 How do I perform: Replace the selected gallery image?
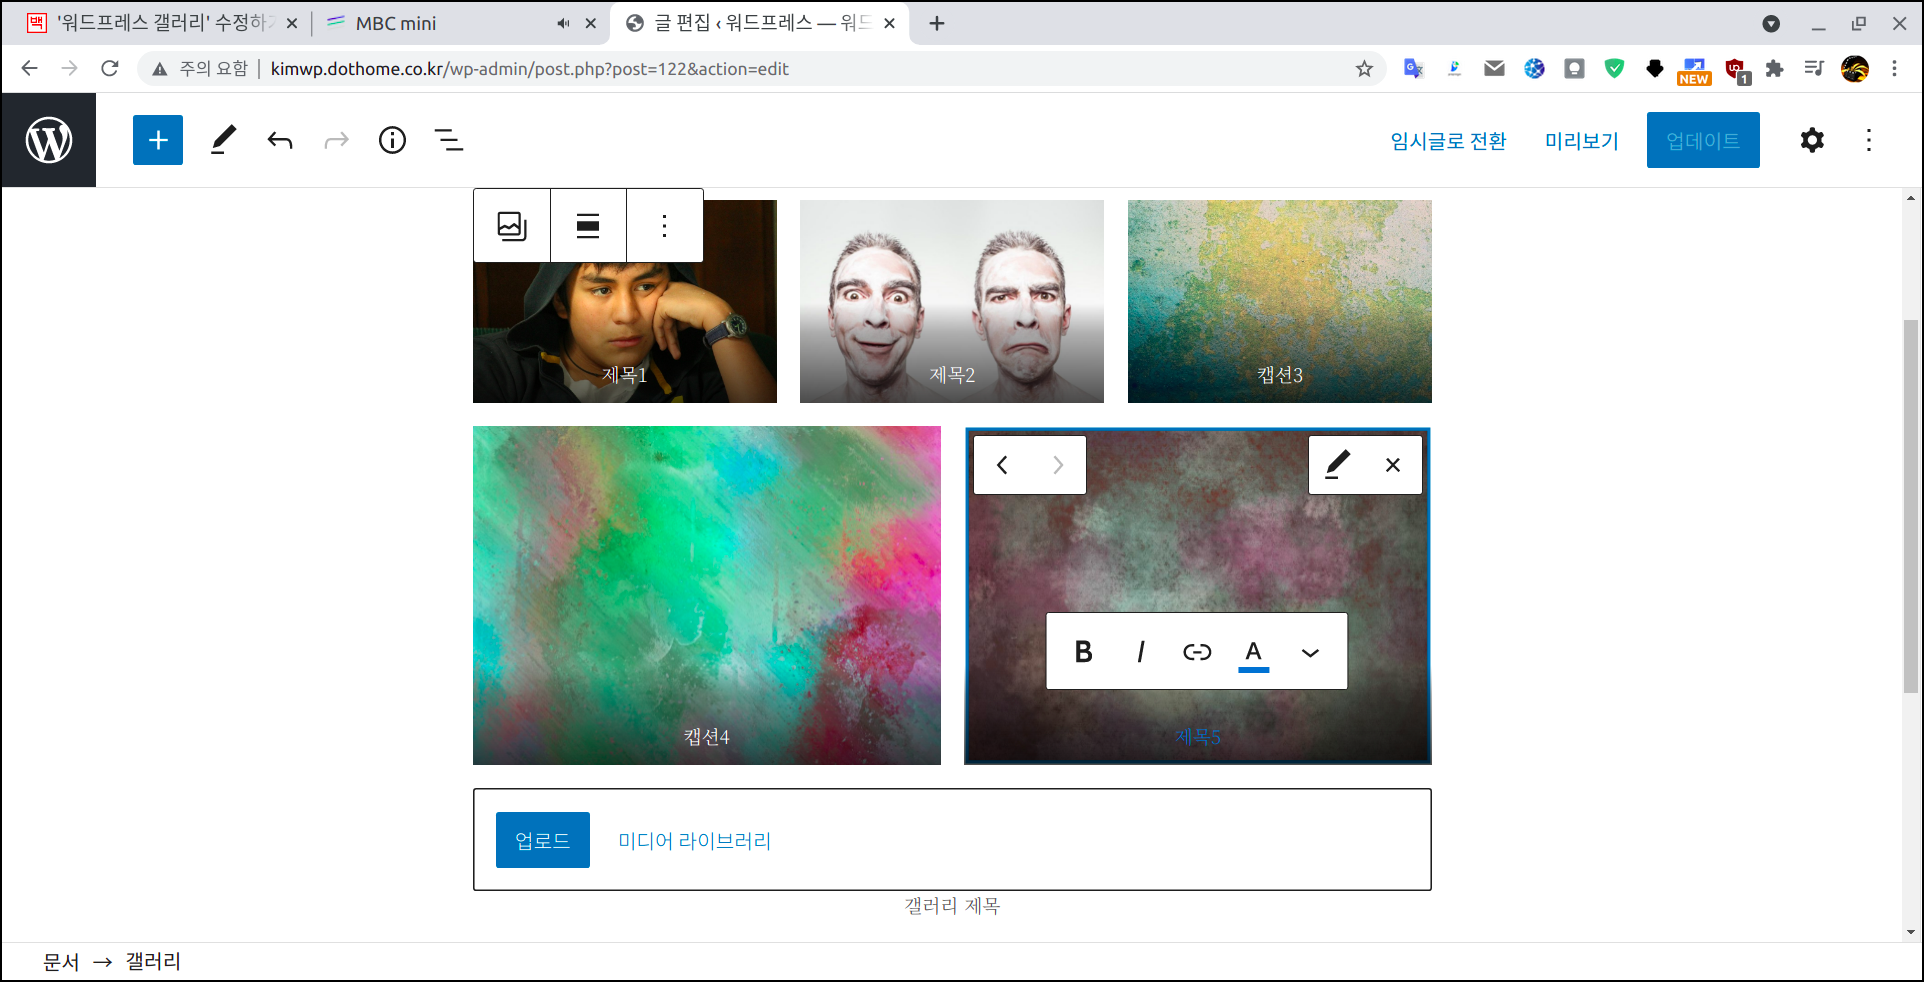coord(1337,465)
